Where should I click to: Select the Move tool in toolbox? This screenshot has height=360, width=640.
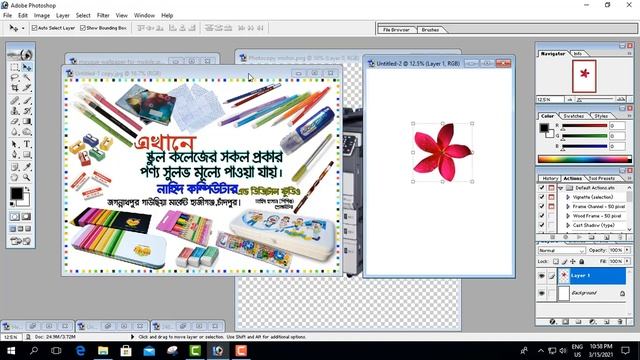click(x=27, y=67)
